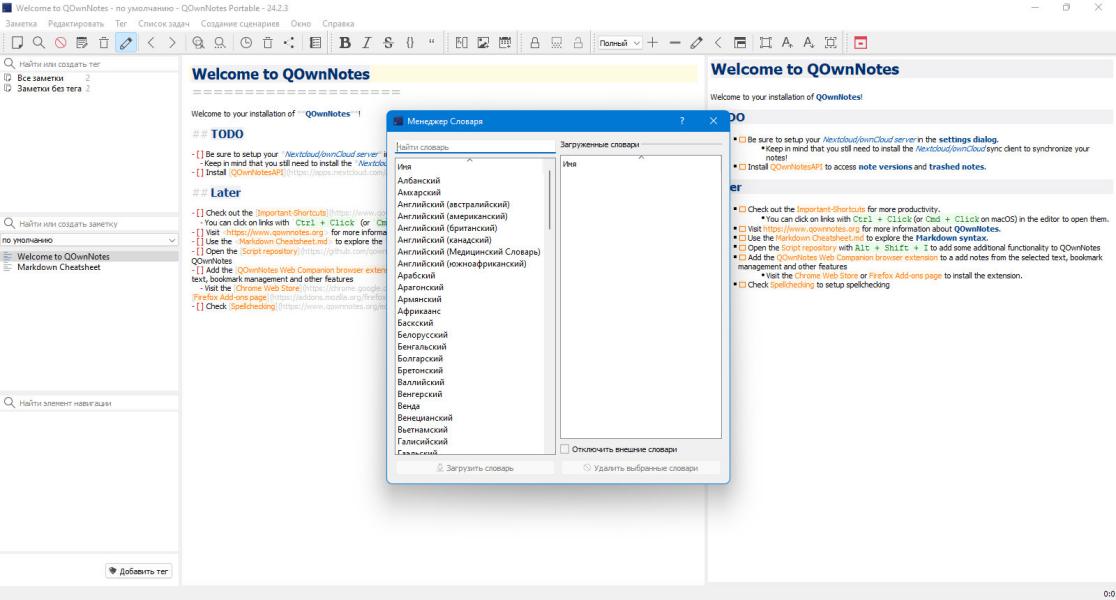The width and height of the screenshot is (1116, 600).
Task: Open note versions clock icon
Action: (246, 43)
